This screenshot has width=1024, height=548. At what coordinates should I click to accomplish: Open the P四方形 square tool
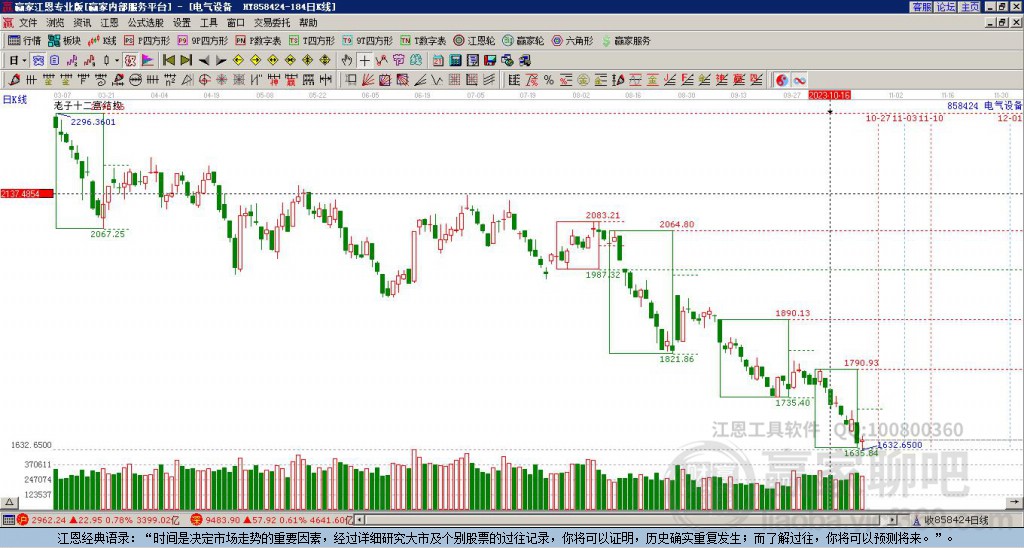coord(147,40)
